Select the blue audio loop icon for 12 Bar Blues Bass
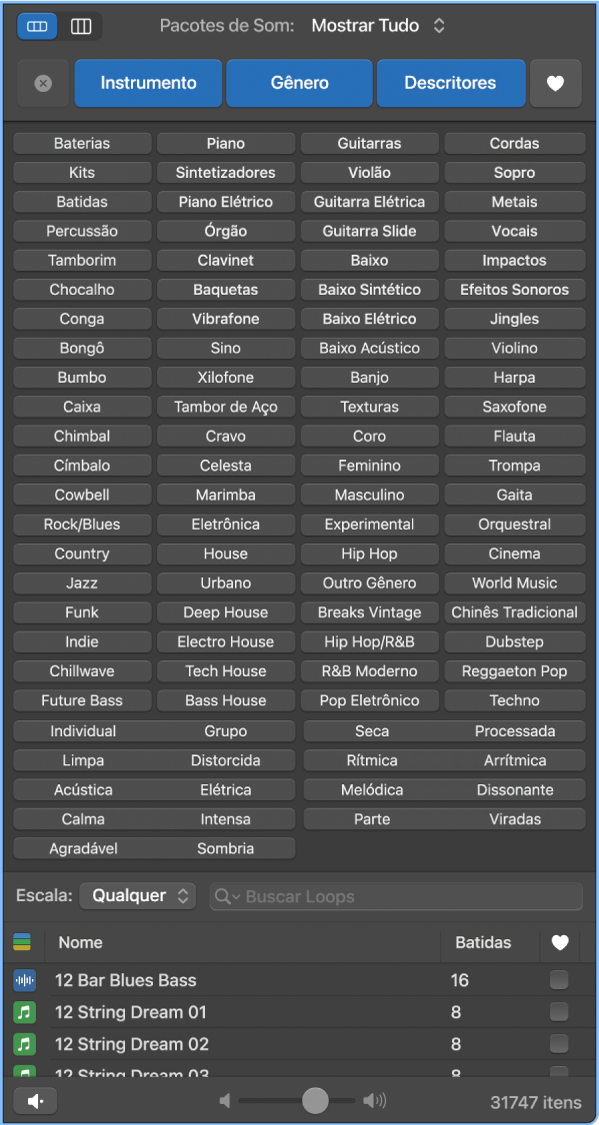This screenshot has width=599, height=1125. (x=24, y=980)
